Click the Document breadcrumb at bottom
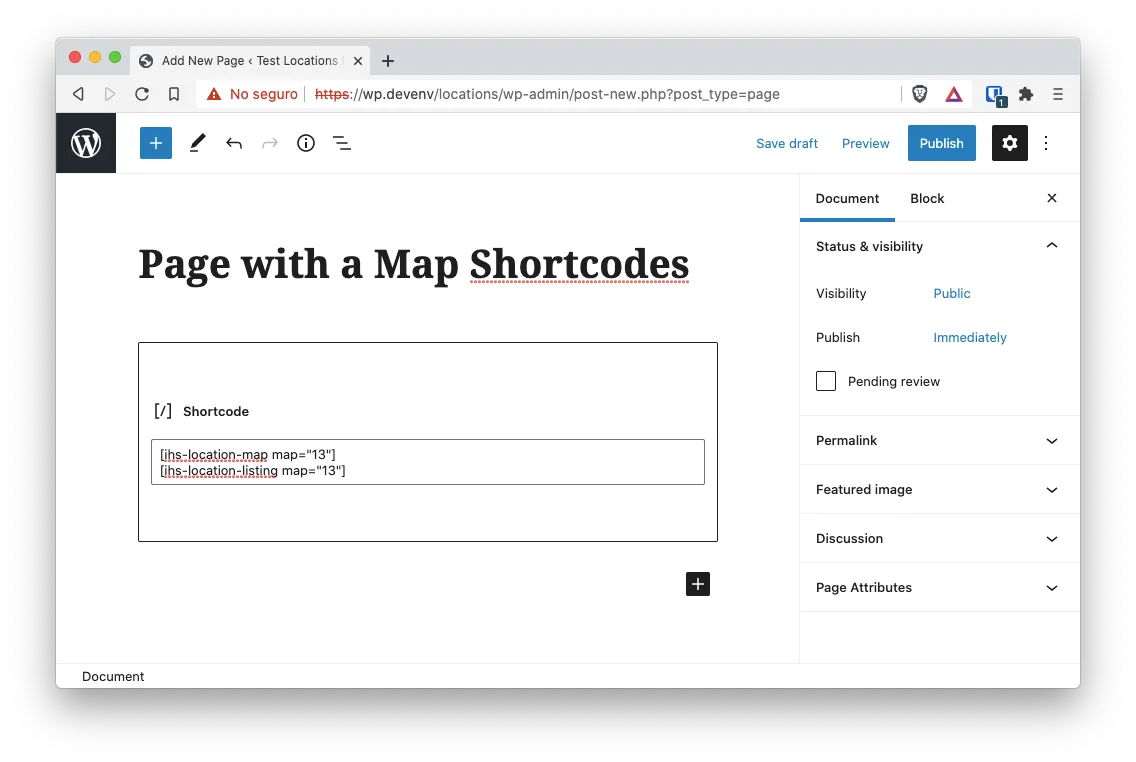This screenshot has width=1136, height=762. pos(113,677)
